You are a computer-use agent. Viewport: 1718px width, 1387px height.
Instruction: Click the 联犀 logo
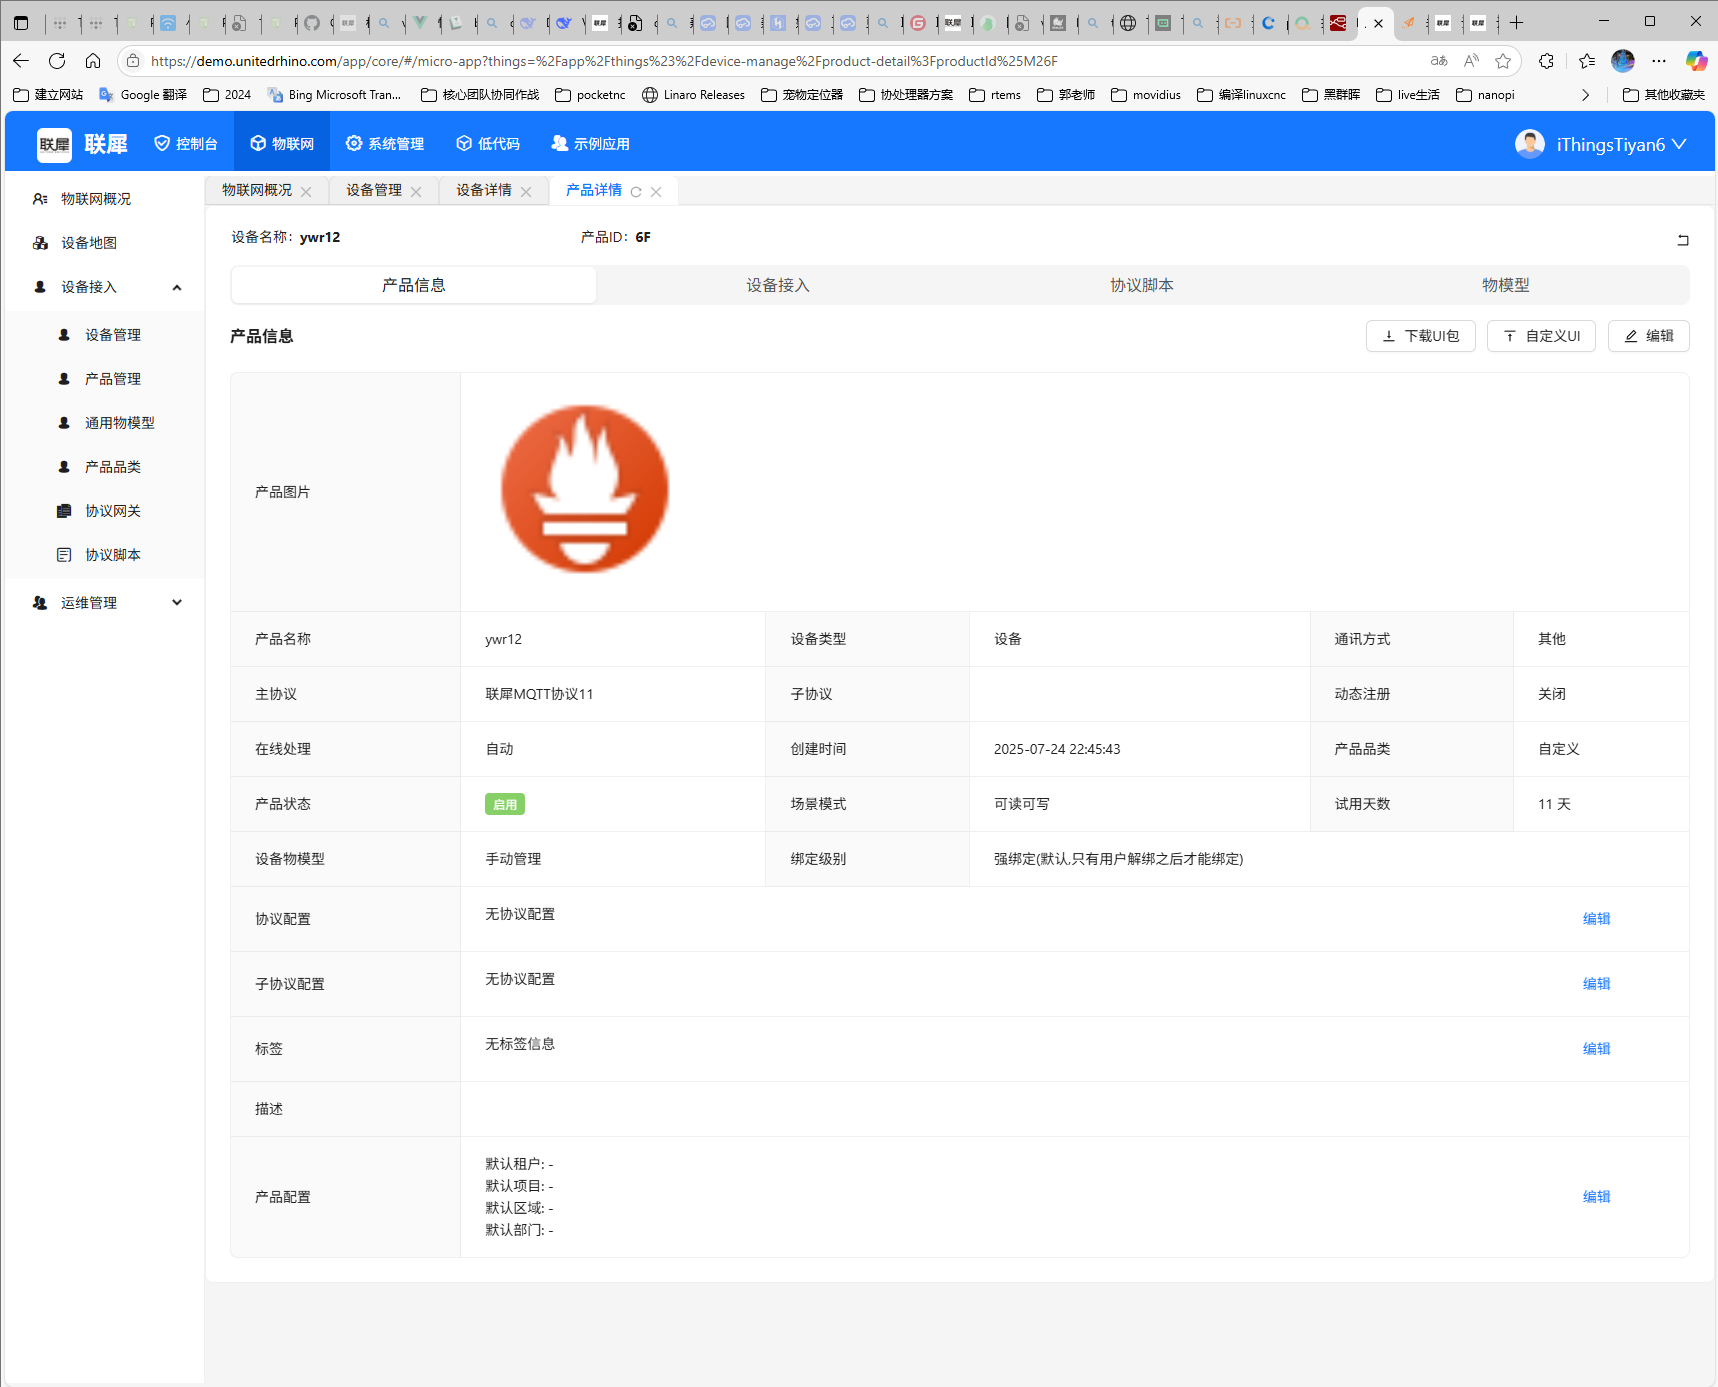(82, 144)
